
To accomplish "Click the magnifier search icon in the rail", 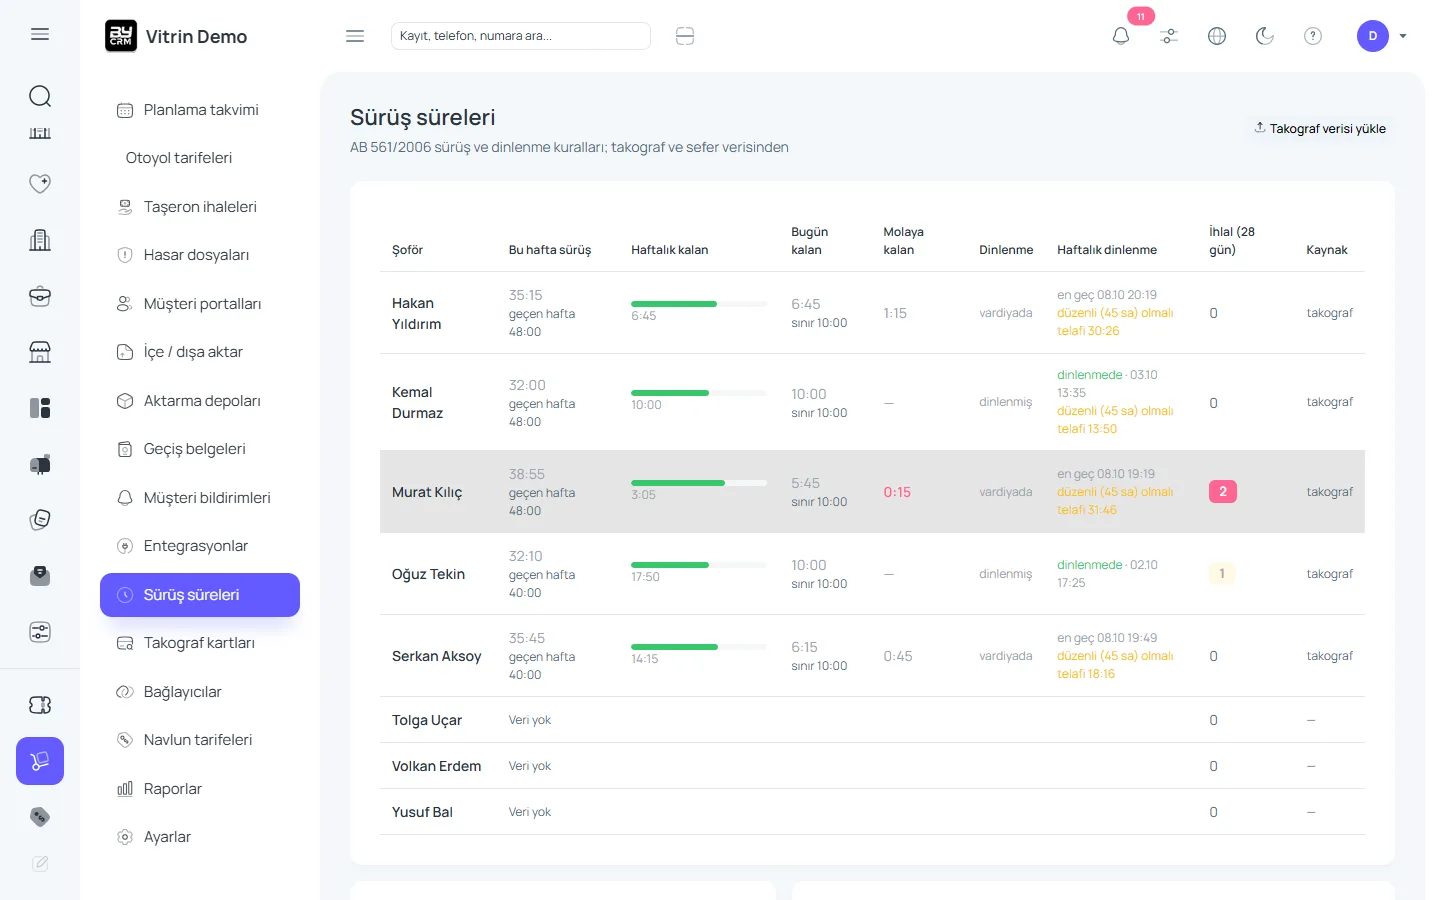I will coord(40,96).
